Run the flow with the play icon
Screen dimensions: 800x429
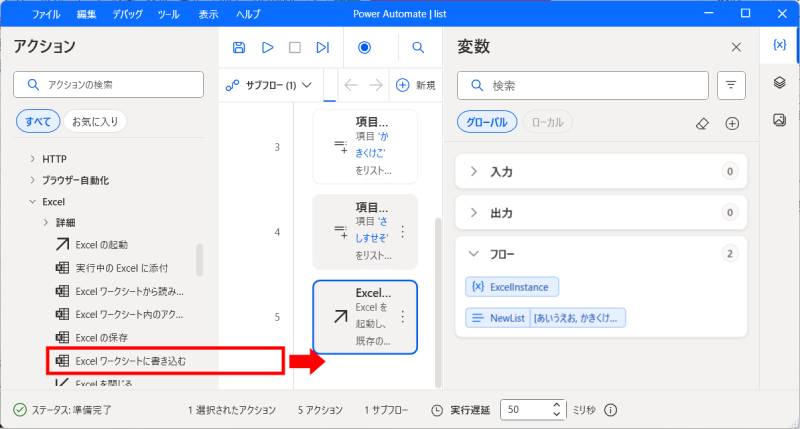click(267, 47)
